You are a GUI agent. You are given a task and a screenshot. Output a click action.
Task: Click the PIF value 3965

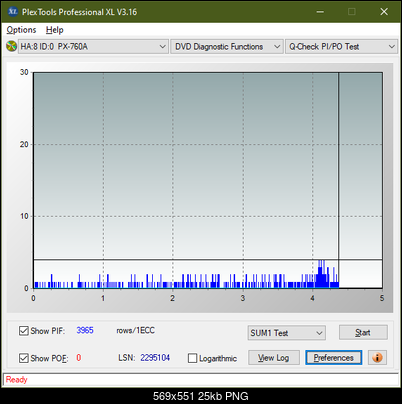85,330
